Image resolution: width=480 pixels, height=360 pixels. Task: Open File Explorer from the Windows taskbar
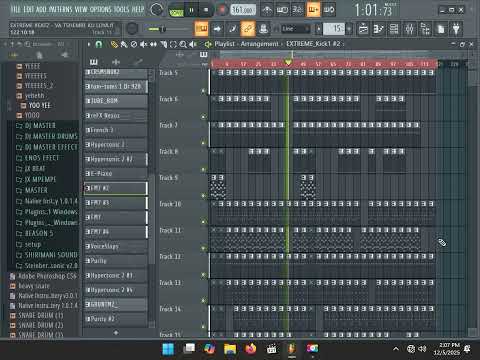tap(230, 349)
